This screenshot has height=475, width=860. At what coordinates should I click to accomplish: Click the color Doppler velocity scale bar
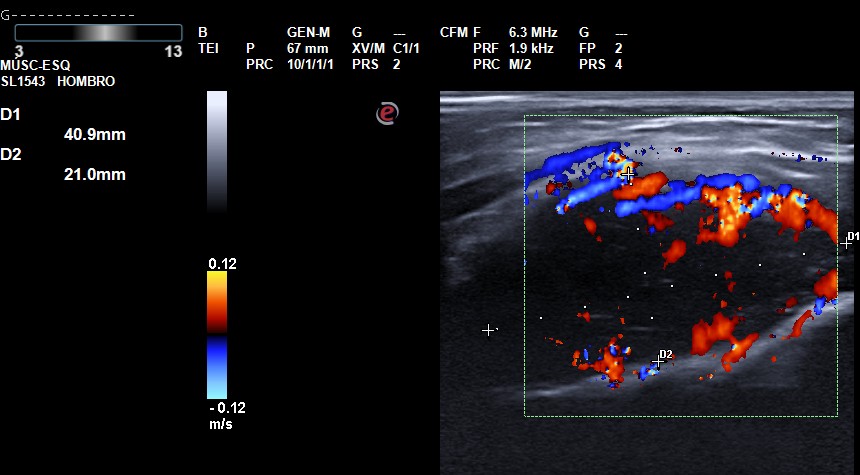216,335
